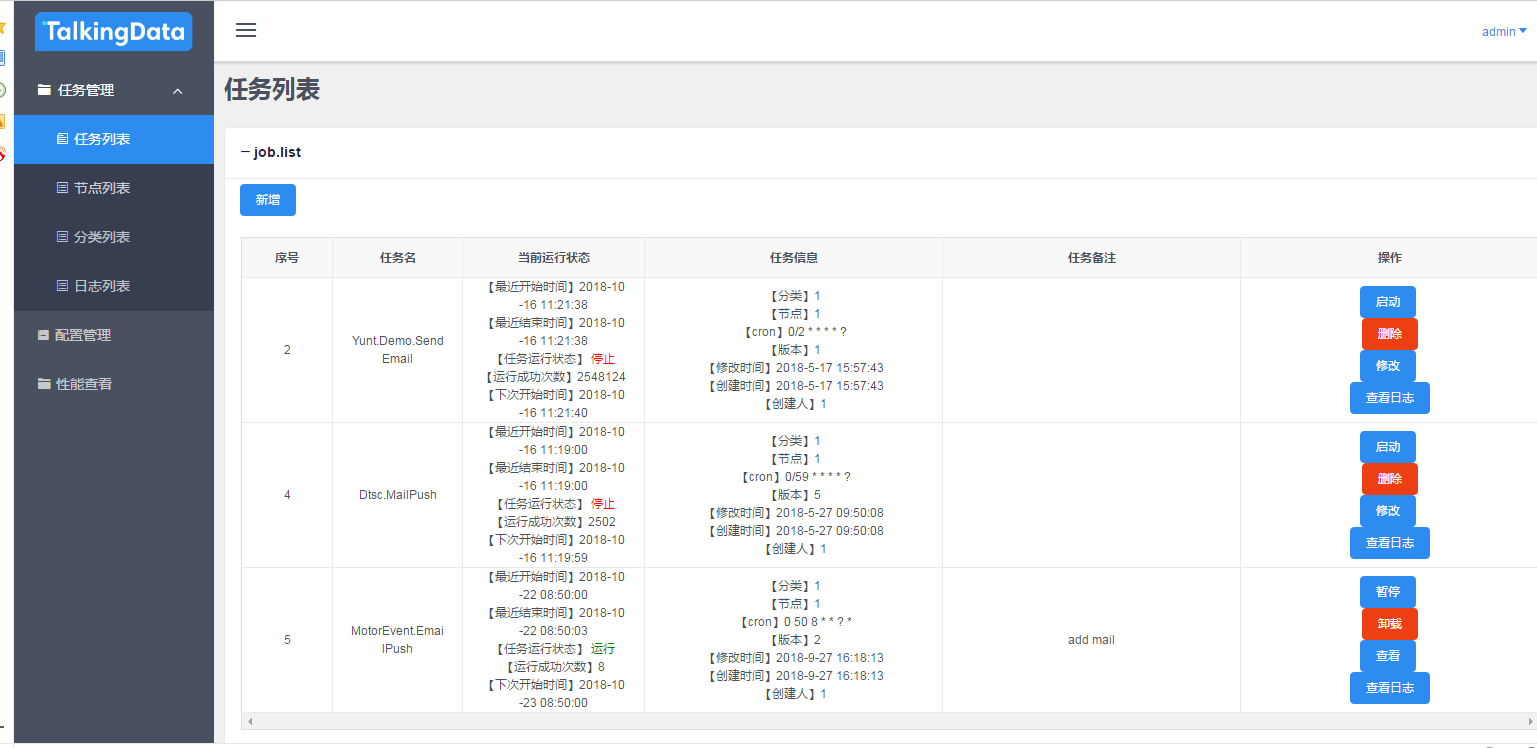Click 查看日志 for MotorEvent.EmailPush
The width and height of the screenshot is (1537, 748).
point(1390,688)
